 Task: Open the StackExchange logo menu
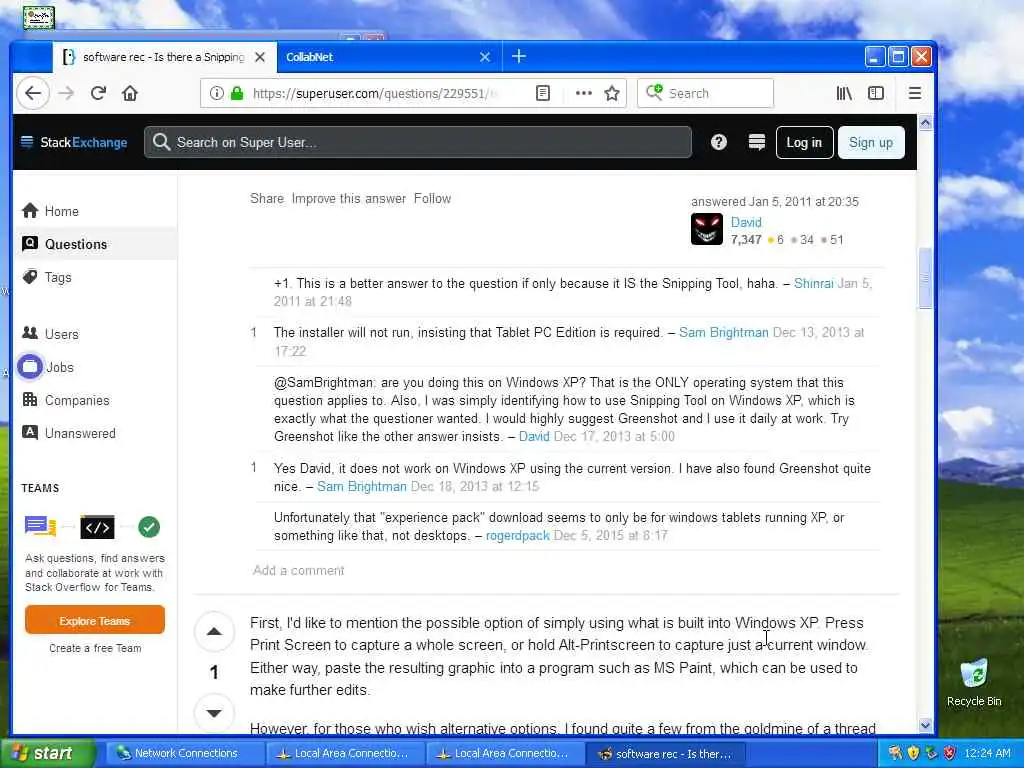tap(74, 142)
